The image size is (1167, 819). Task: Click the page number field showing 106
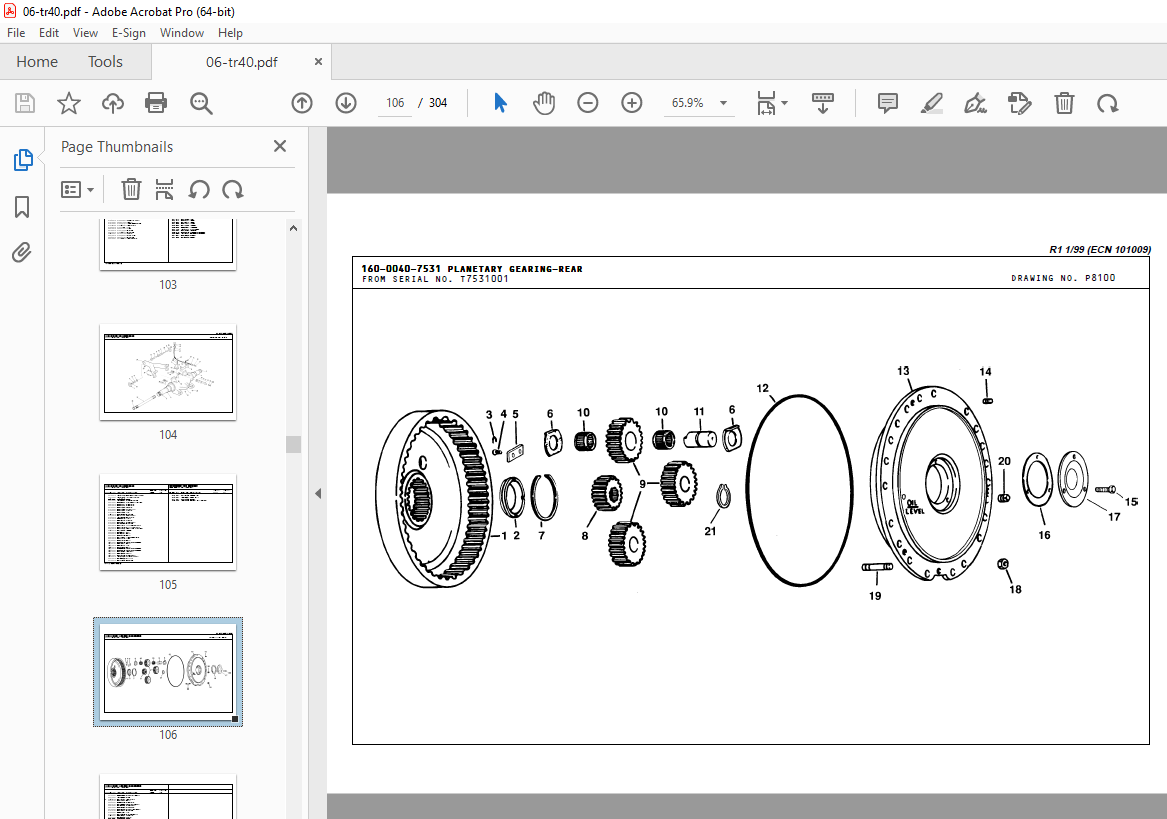(395, 103)
